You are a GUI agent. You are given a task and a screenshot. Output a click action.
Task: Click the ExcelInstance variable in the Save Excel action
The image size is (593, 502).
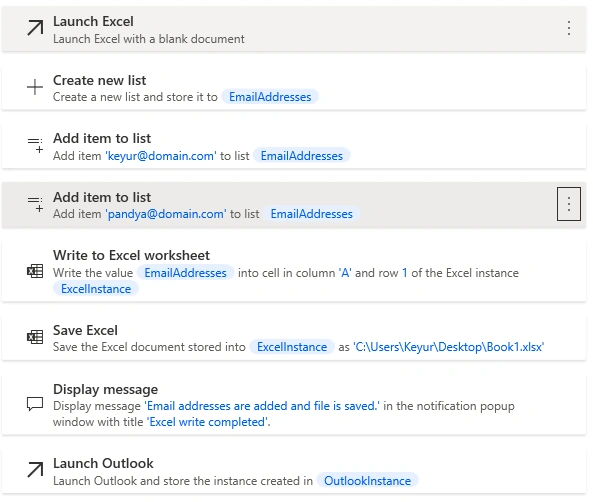pyautogui.click(x=292, y=347)
